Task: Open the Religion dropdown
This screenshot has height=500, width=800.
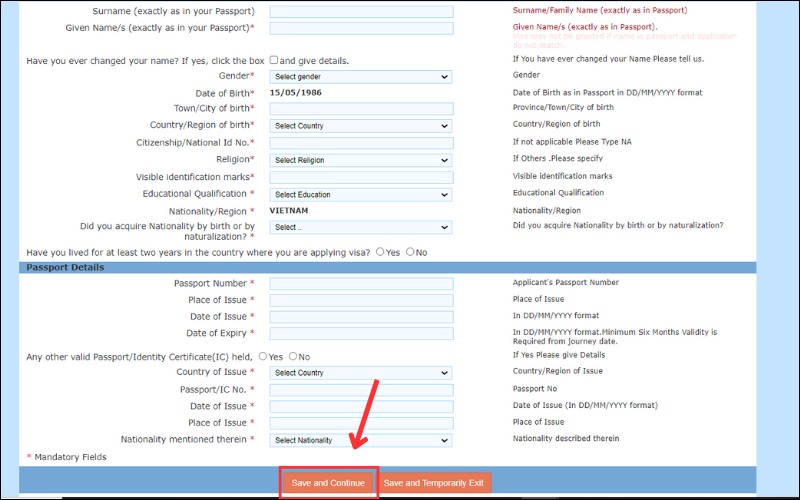Action: click(x=360, y=160)
